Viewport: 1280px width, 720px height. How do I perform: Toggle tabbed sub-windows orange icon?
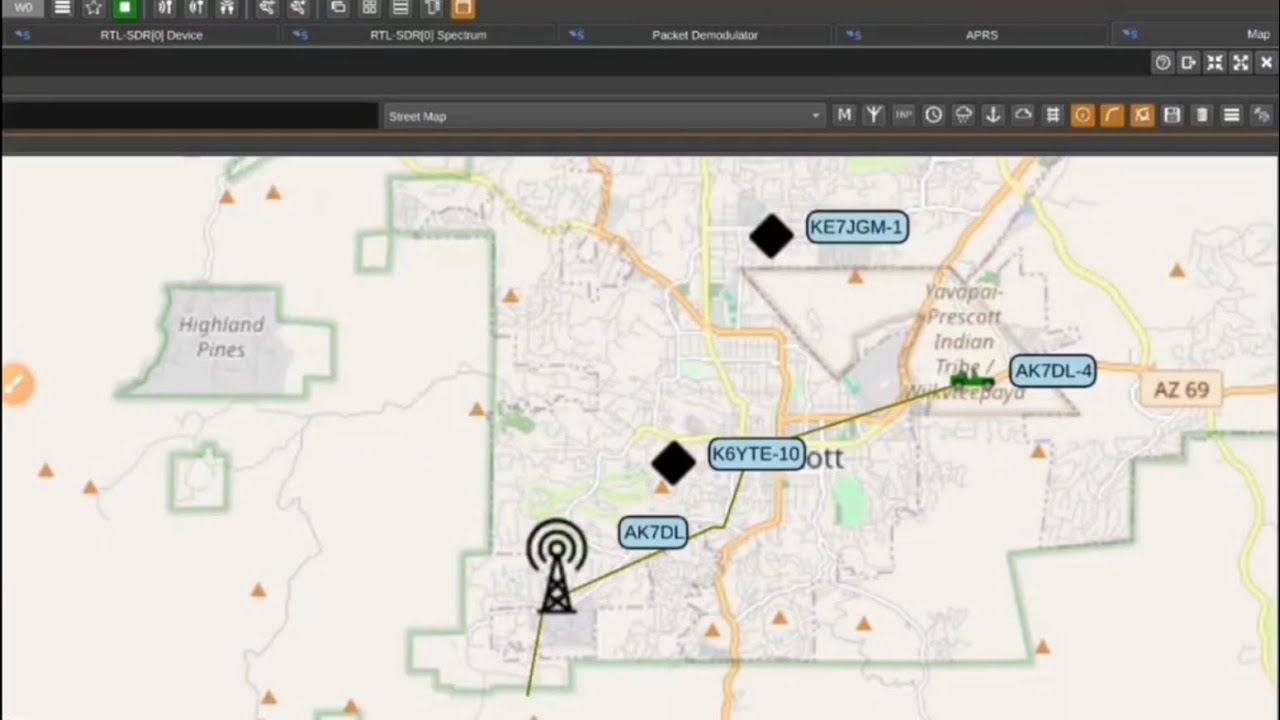462,8
